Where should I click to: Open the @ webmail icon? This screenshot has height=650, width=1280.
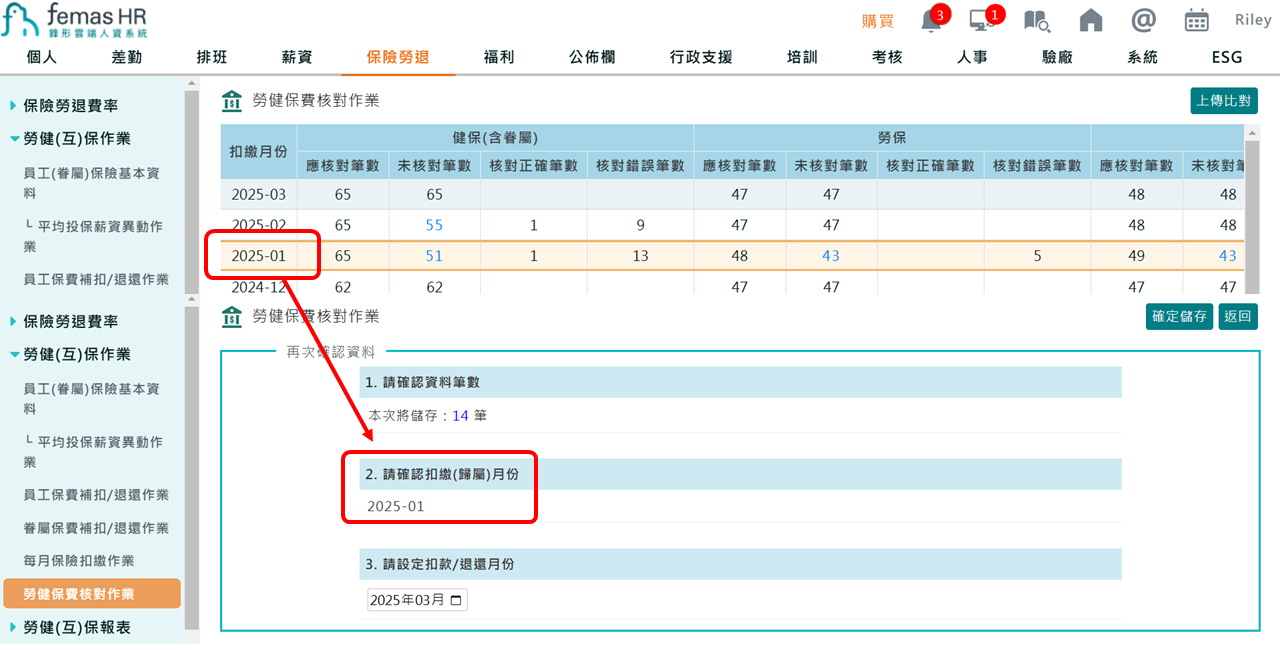click(1143, 19)
